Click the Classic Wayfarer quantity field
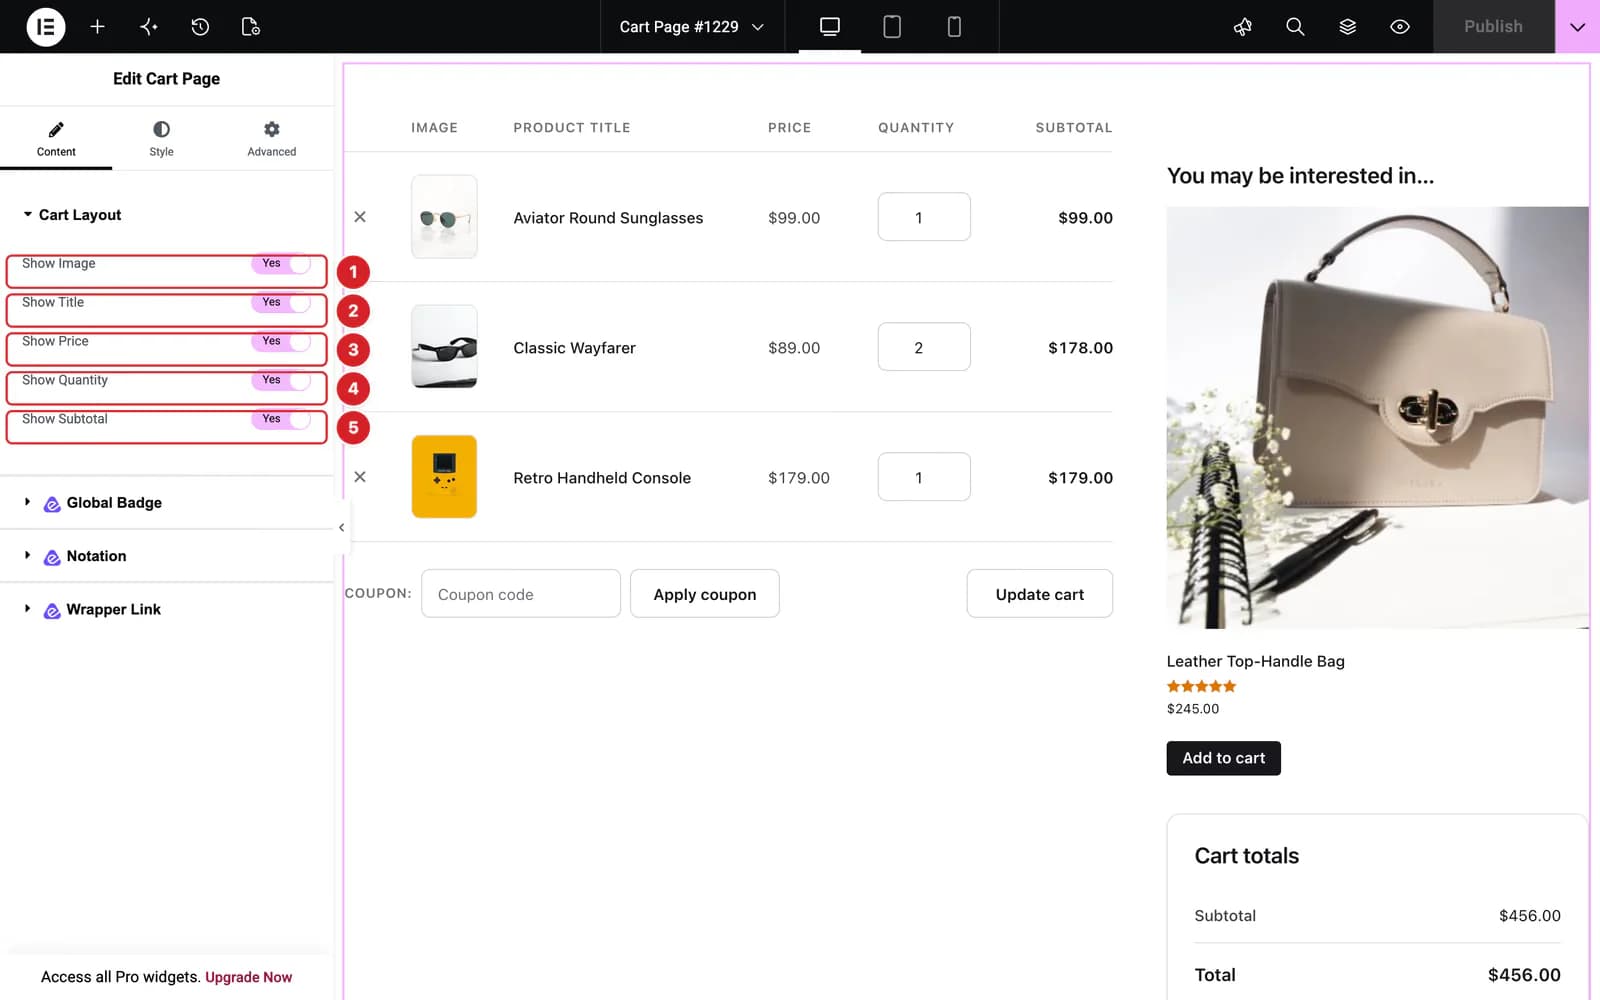The width and height of the screenshot is (1600, 1000). coord(924,347)
